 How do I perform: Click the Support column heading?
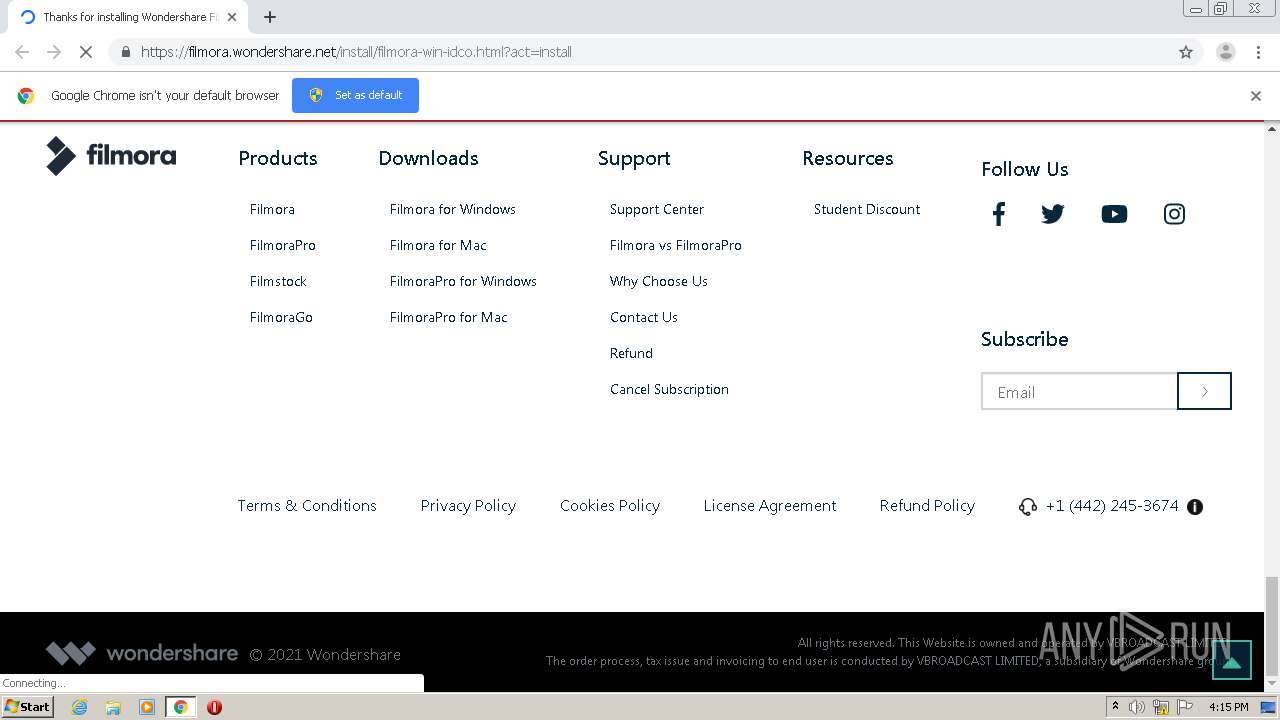click(x=634, y=158)
